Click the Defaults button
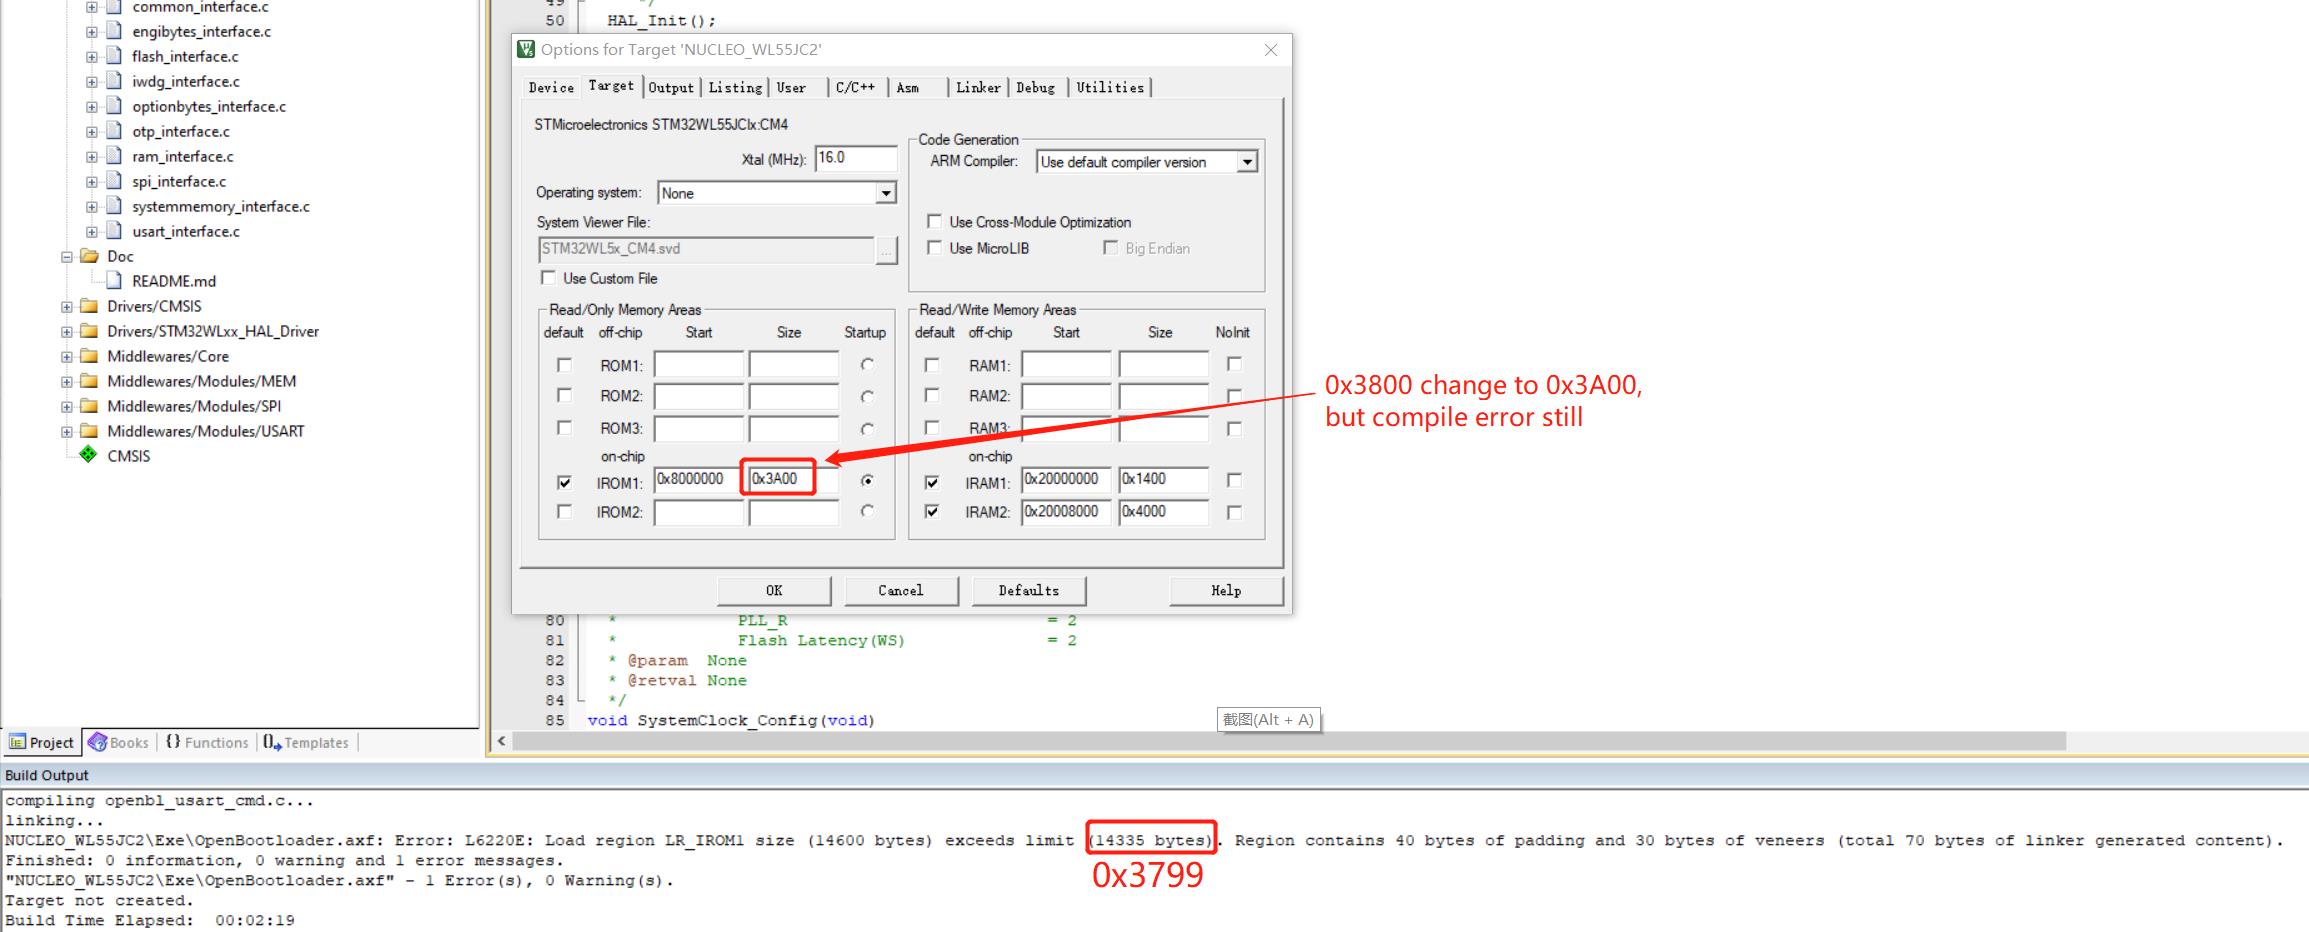2309x932 pixels. click(x=1029, y=591)
